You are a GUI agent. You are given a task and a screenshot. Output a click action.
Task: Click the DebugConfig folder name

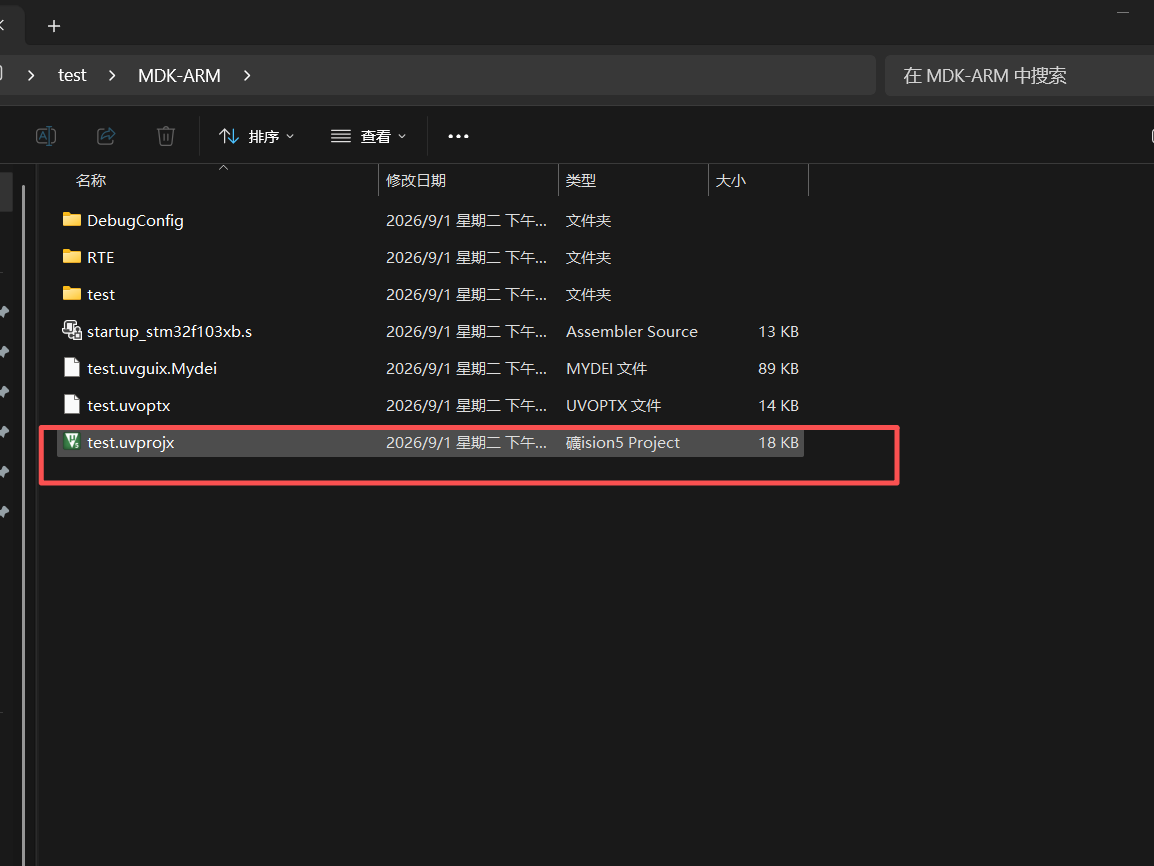pyautogui.click(x=135, y=221)
